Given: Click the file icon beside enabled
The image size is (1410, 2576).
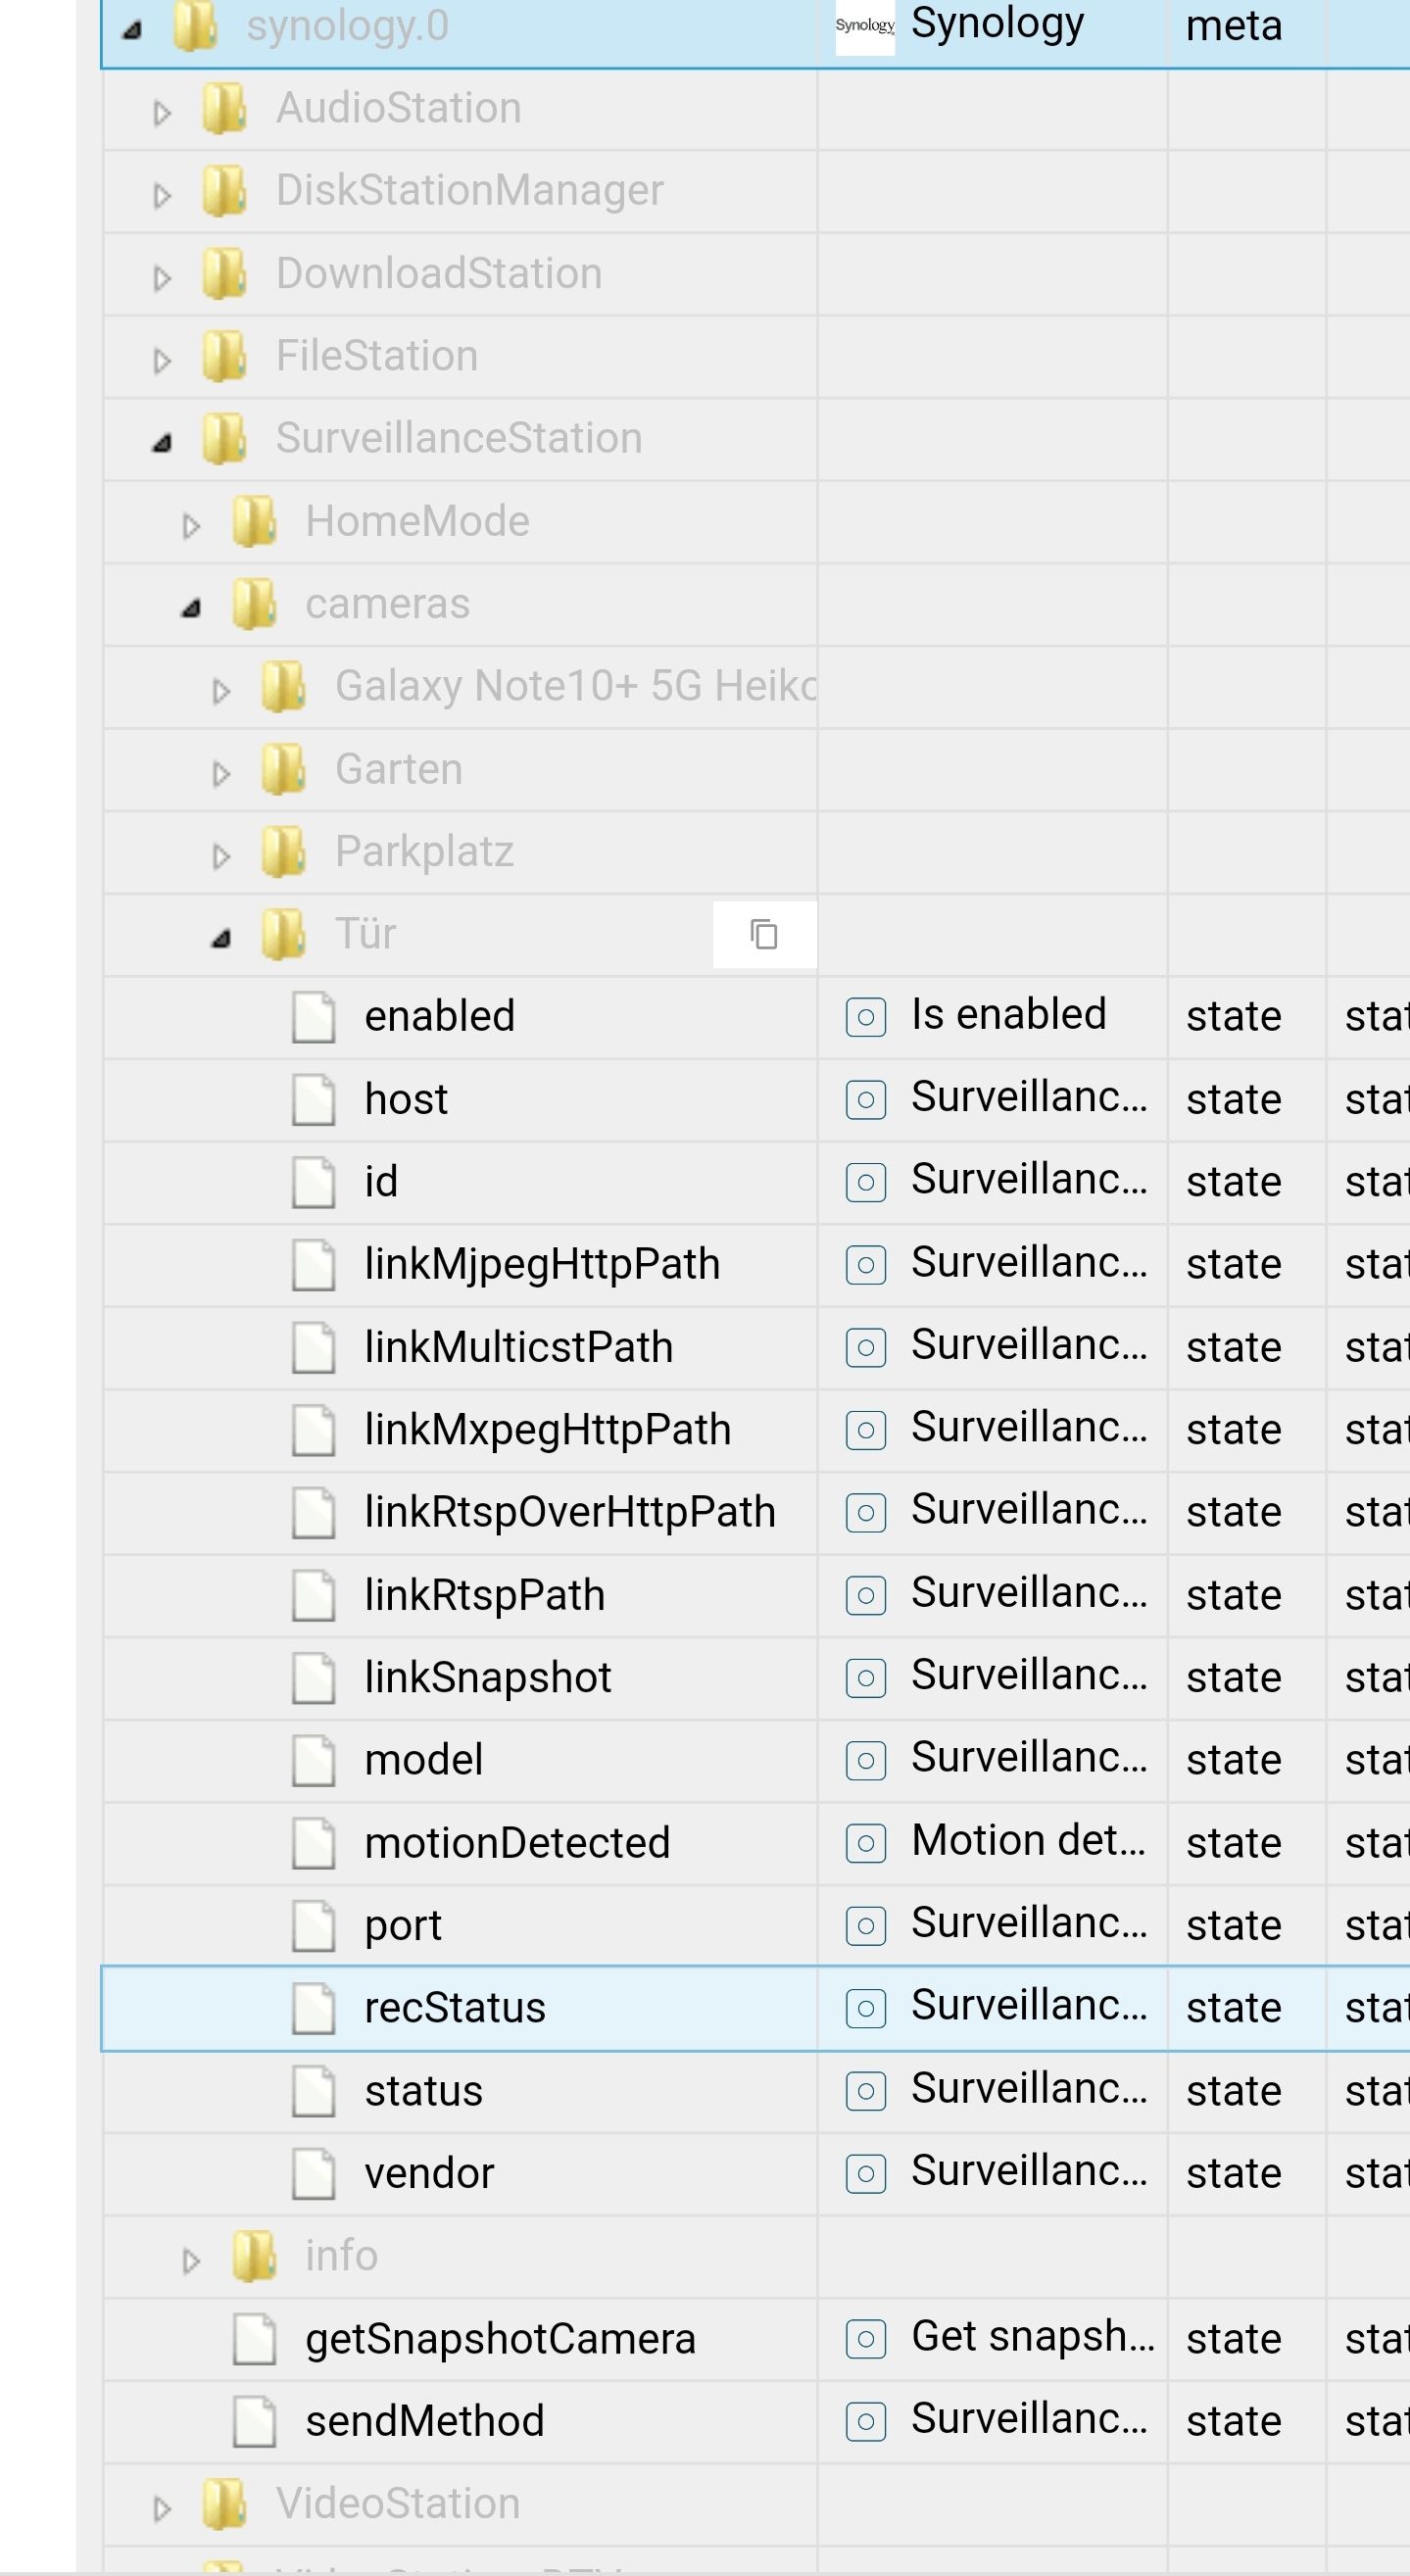Looking at the screenshot, I should tap(313, 1017).
